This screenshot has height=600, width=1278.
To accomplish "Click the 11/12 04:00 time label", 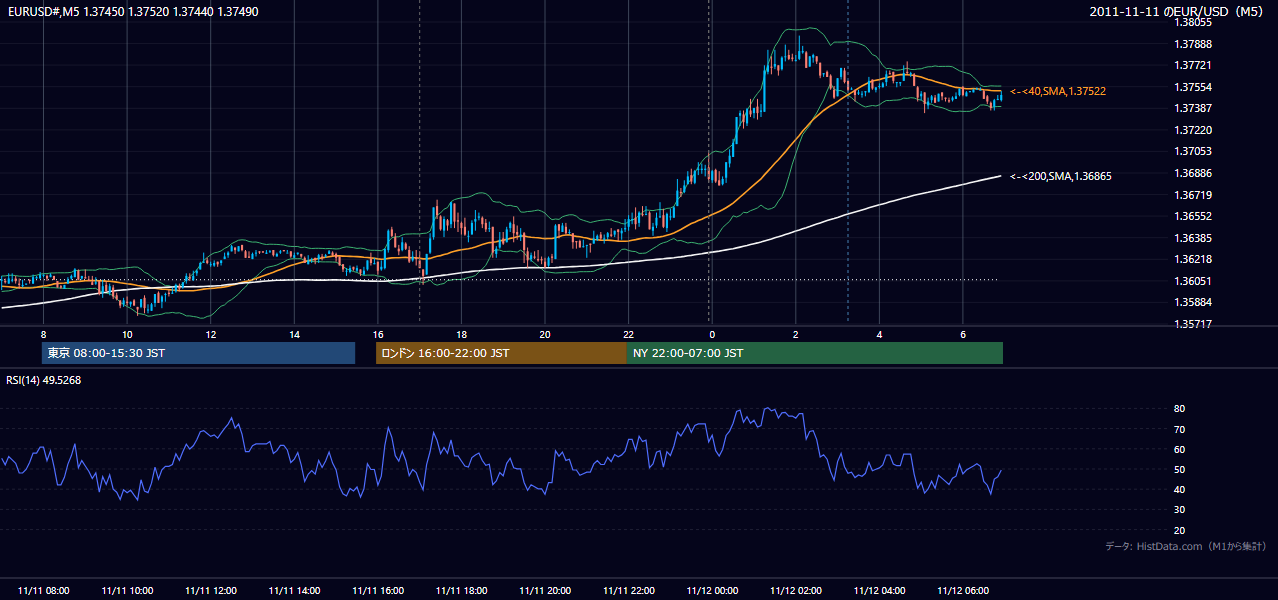I will tap(879, 591).
